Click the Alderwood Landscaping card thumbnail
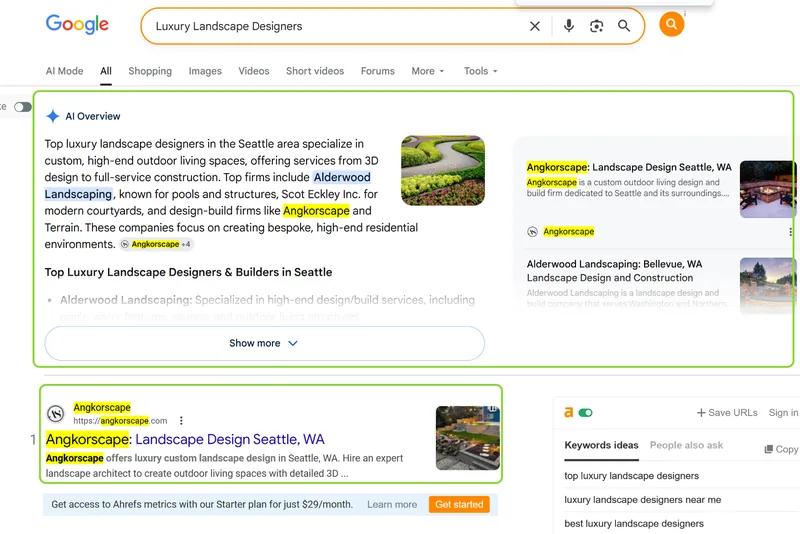 tap(768, 285)
